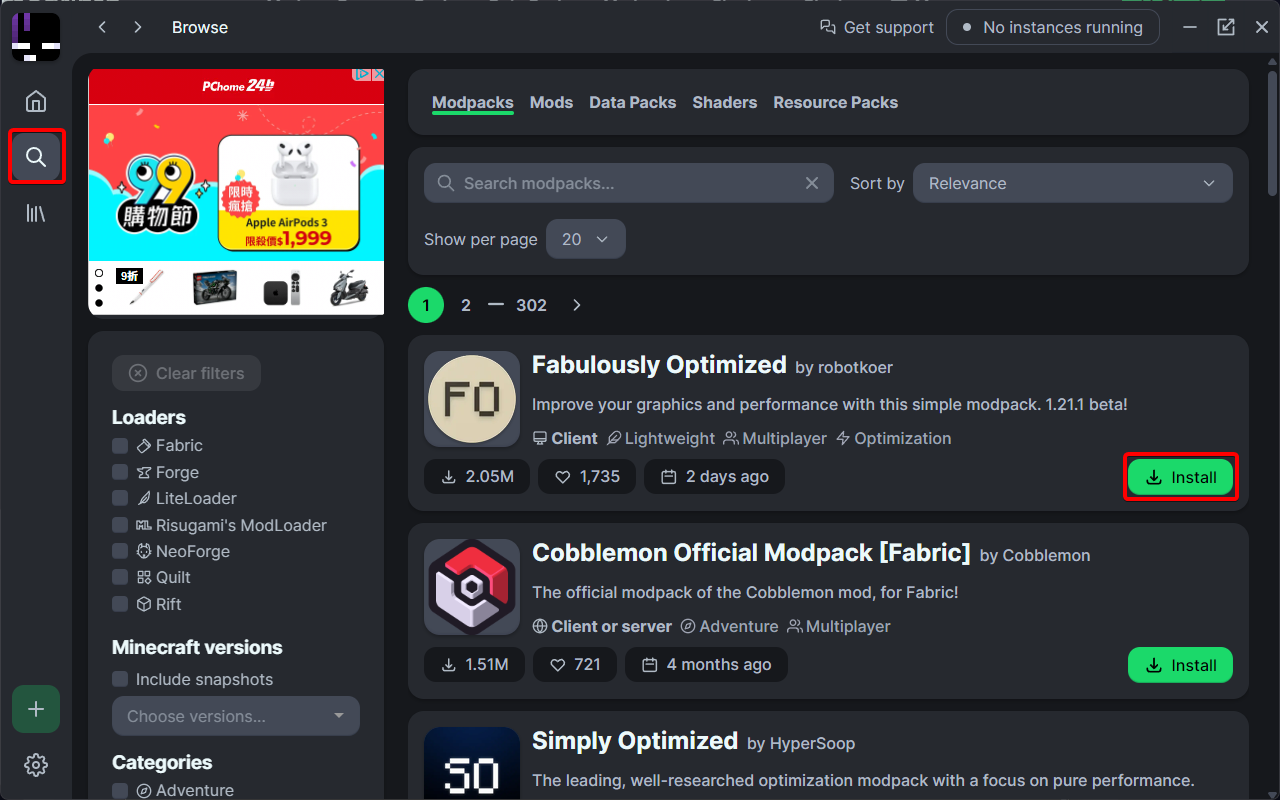
Task: Open the Choose versions dropdown
Action: point(236,716)
